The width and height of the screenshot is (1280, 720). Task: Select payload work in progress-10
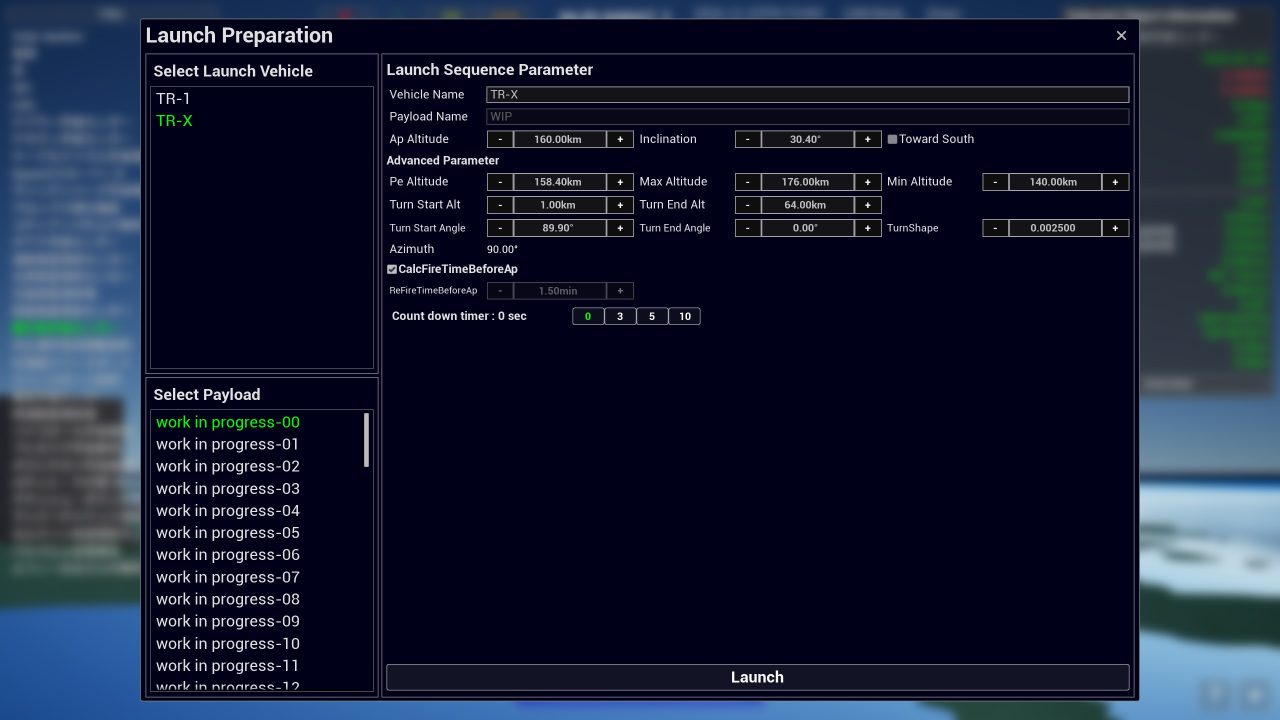coord(228,643)
